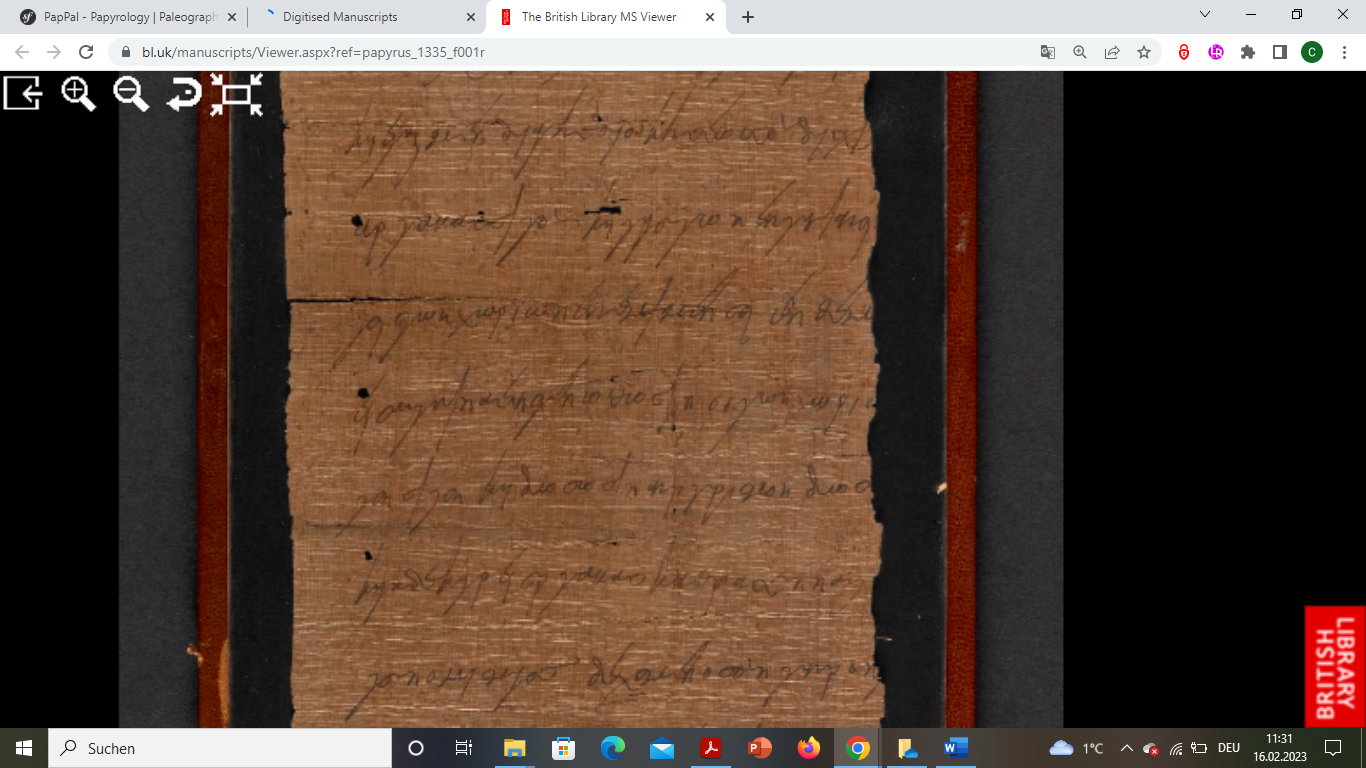Click the British Library logo

[x=1335, y=667]
